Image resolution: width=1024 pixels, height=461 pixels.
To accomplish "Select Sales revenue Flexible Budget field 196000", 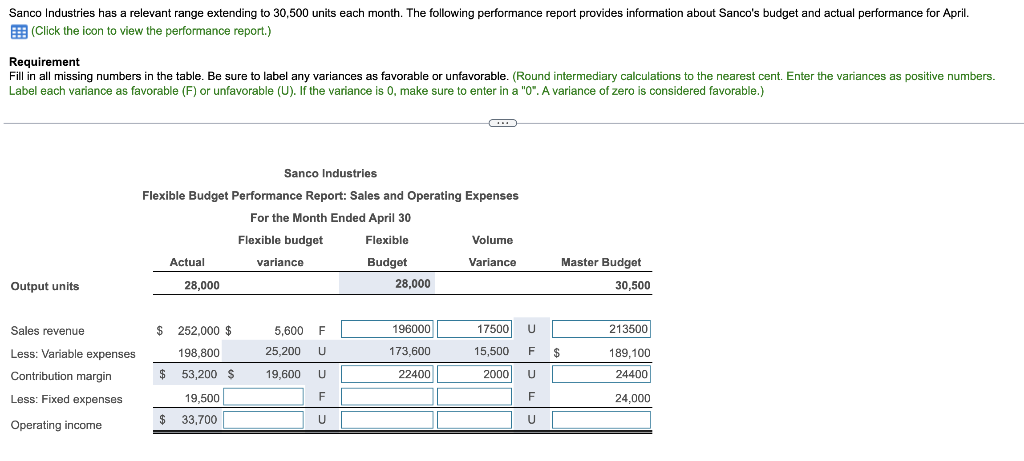I will 388,329.
